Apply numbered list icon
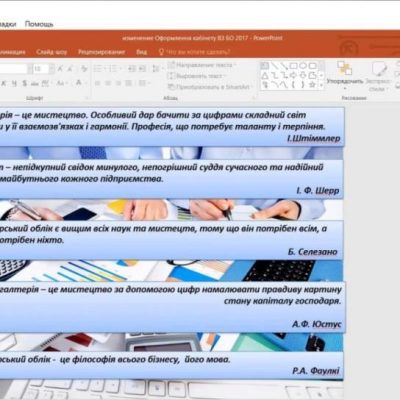400x400 pixels. click(114, 68)
